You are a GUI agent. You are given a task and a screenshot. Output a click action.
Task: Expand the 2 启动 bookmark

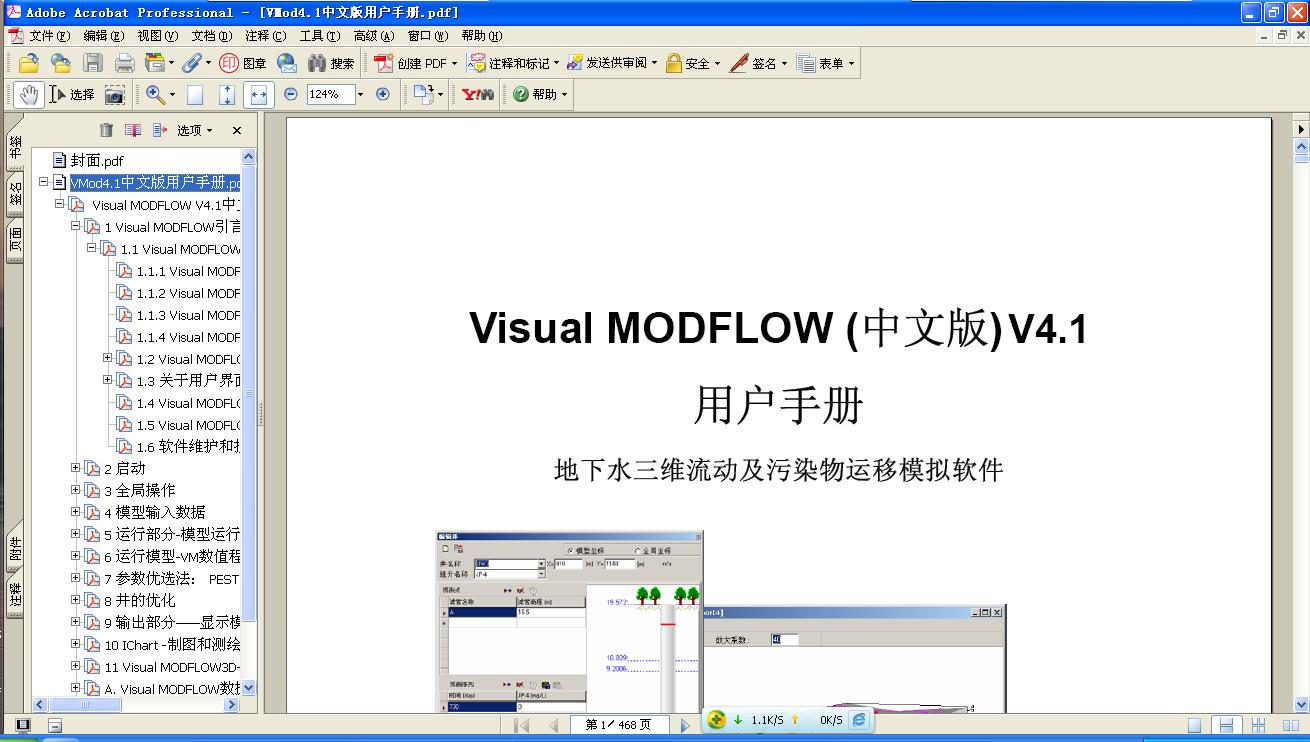(76, 468)
